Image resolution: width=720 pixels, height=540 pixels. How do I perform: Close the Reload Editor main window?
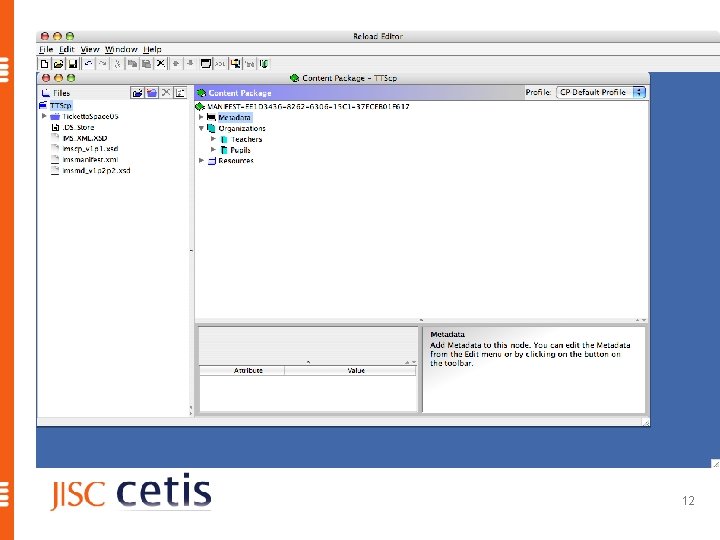[x=45, y=36]
